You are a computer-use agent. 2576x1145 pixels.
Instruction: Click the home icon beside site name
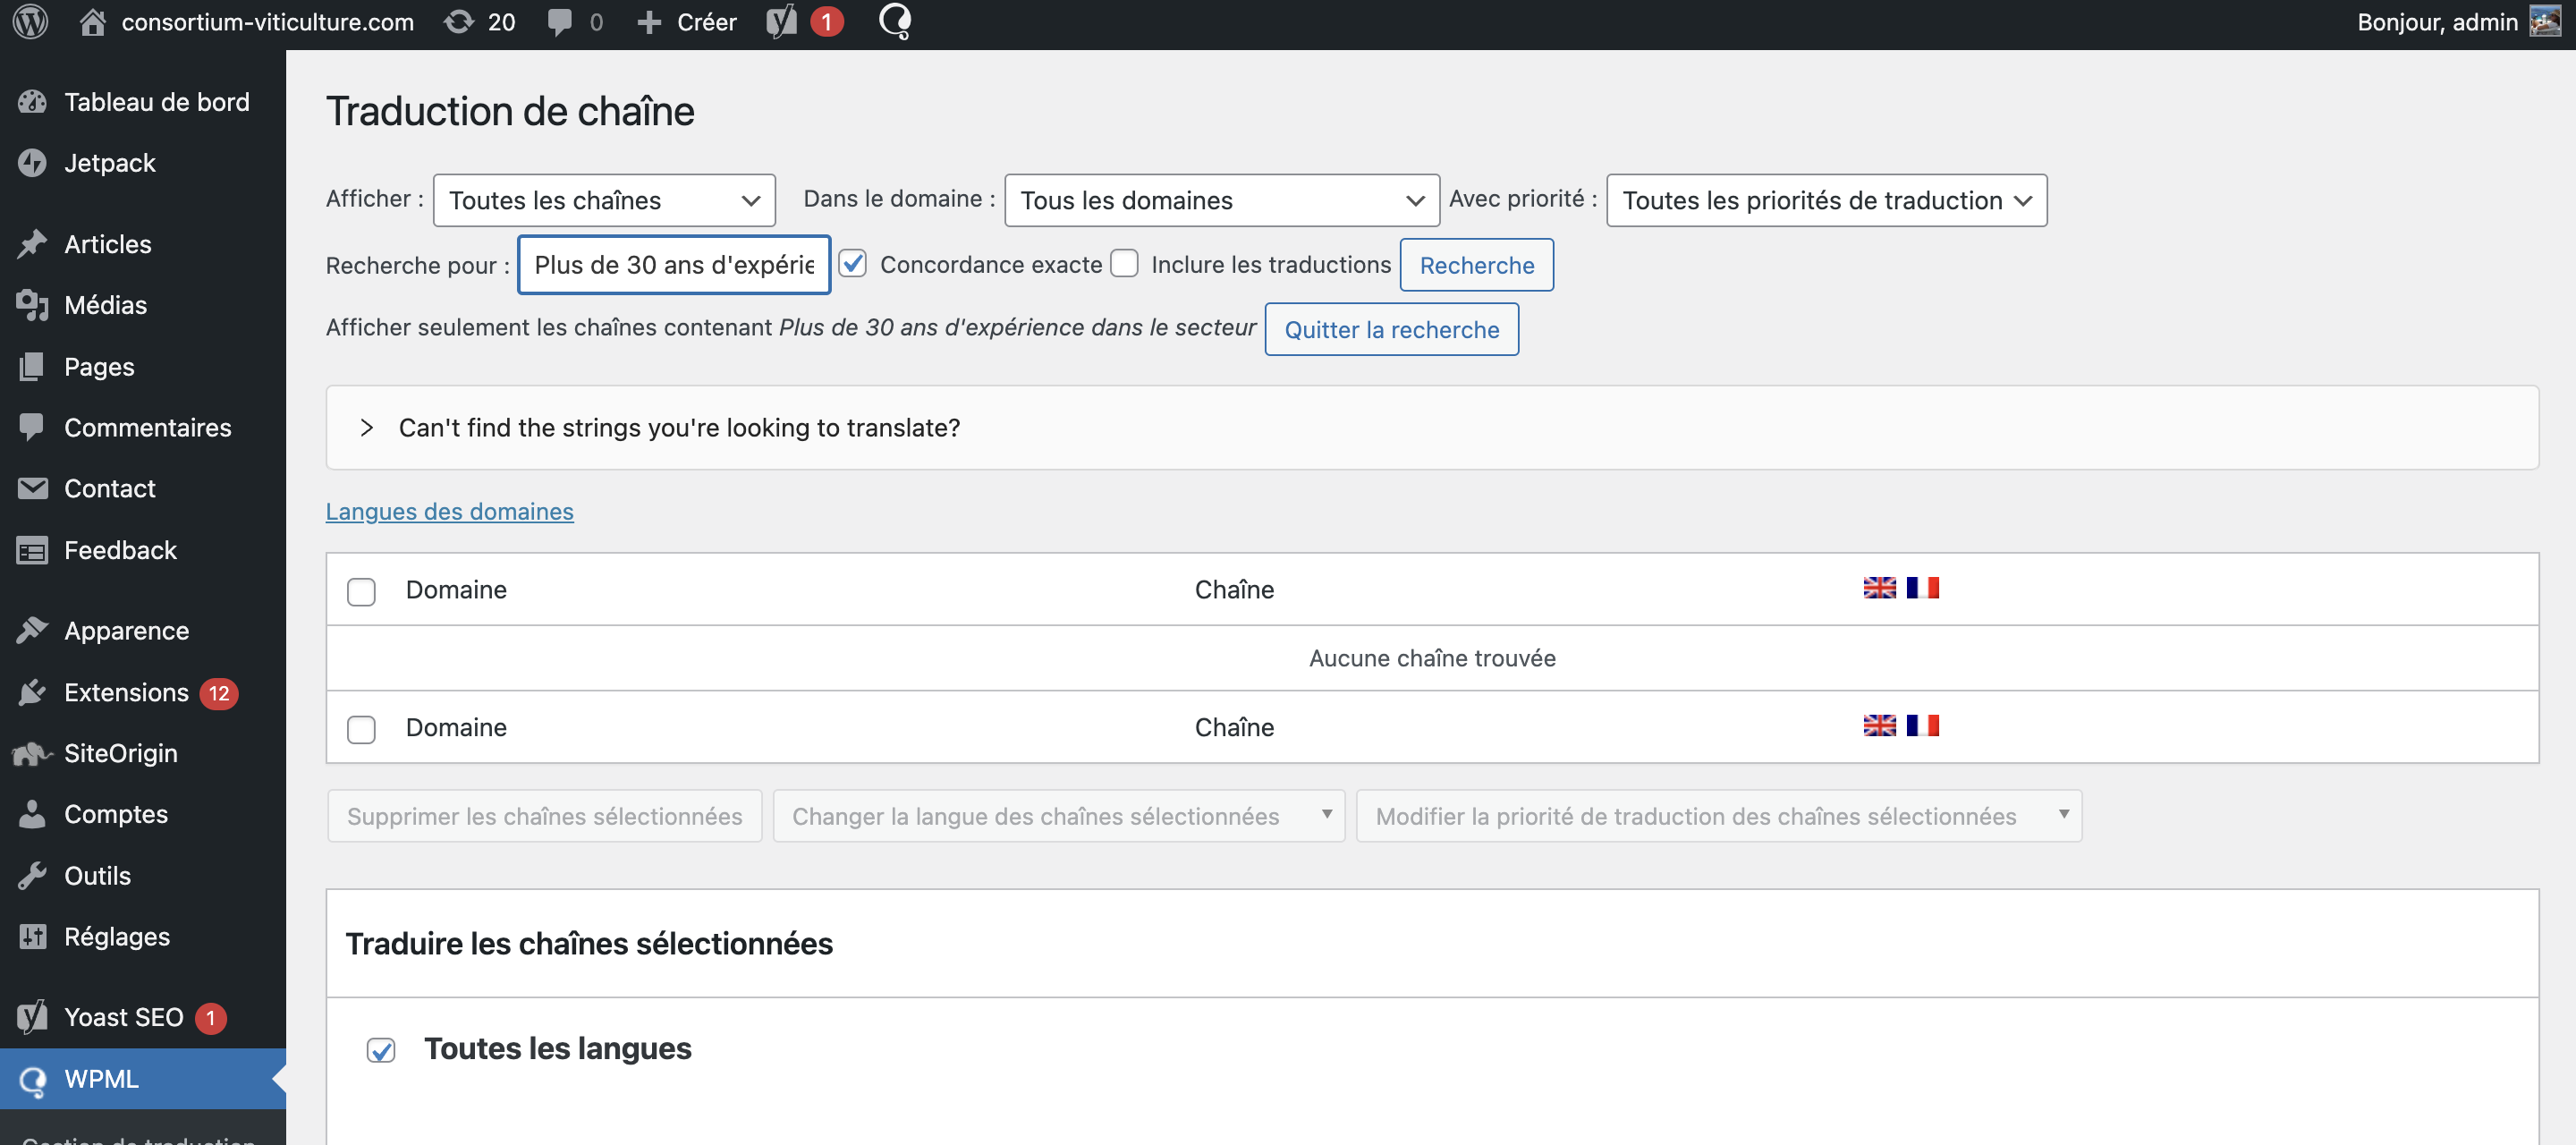point(92,22)
